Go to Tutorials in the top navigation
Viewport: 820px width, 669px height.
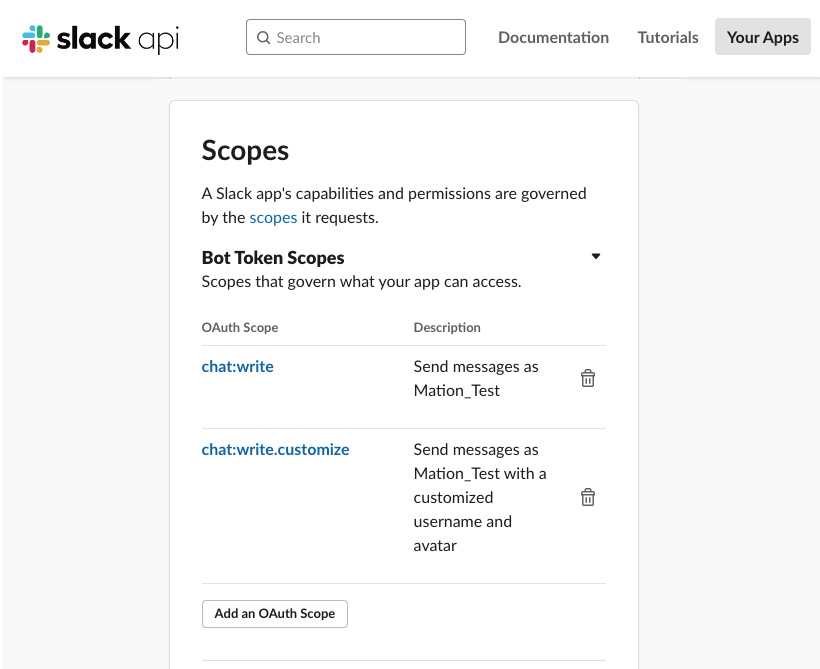[668, 37]
